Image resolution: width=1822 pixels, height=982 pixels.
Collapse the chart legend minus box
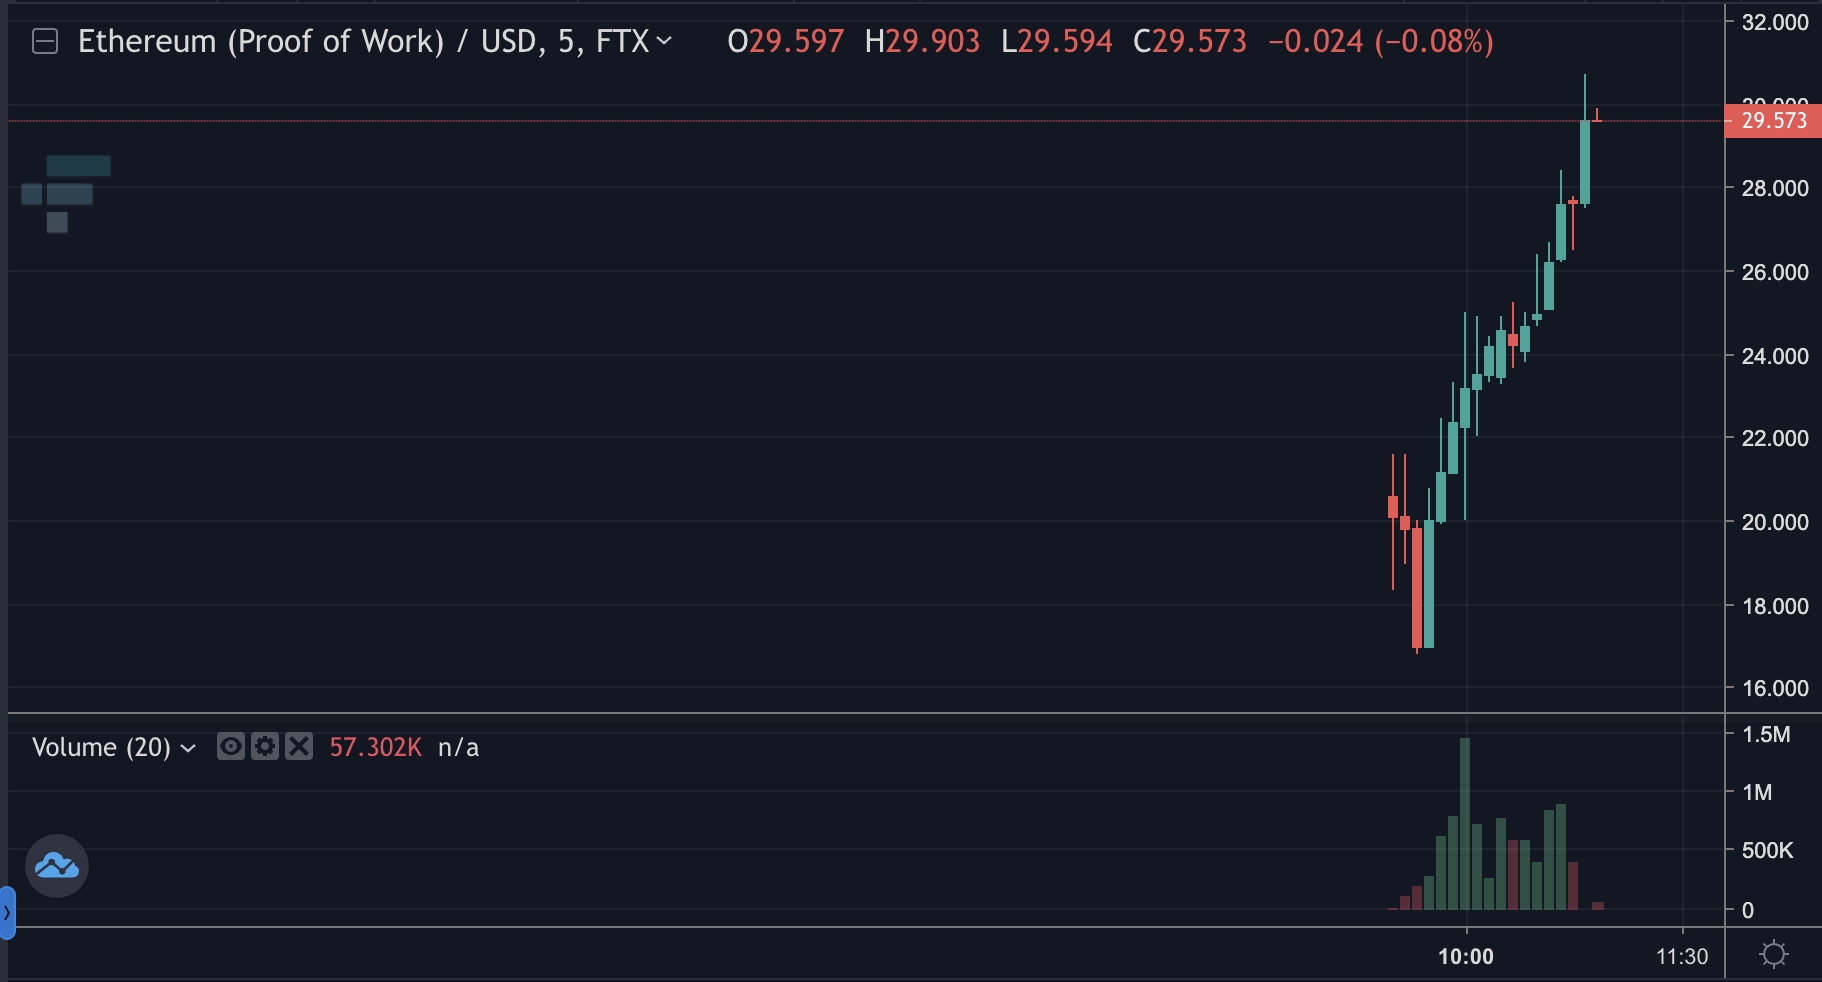(x=45, y=42)
